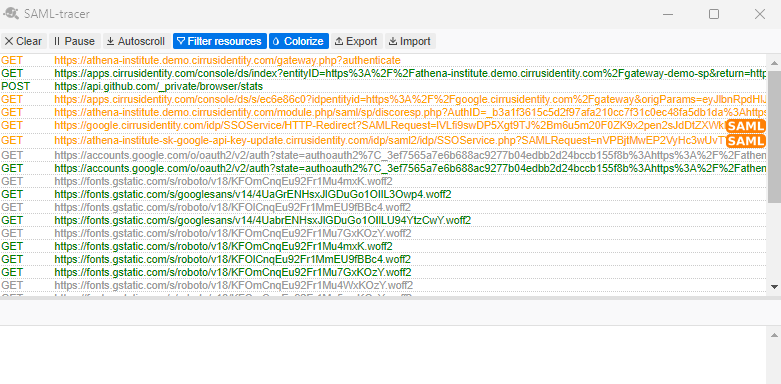Import a saved trace file
Image resolution: width=781 pixels, height=384 pixels.
point(410,41)
